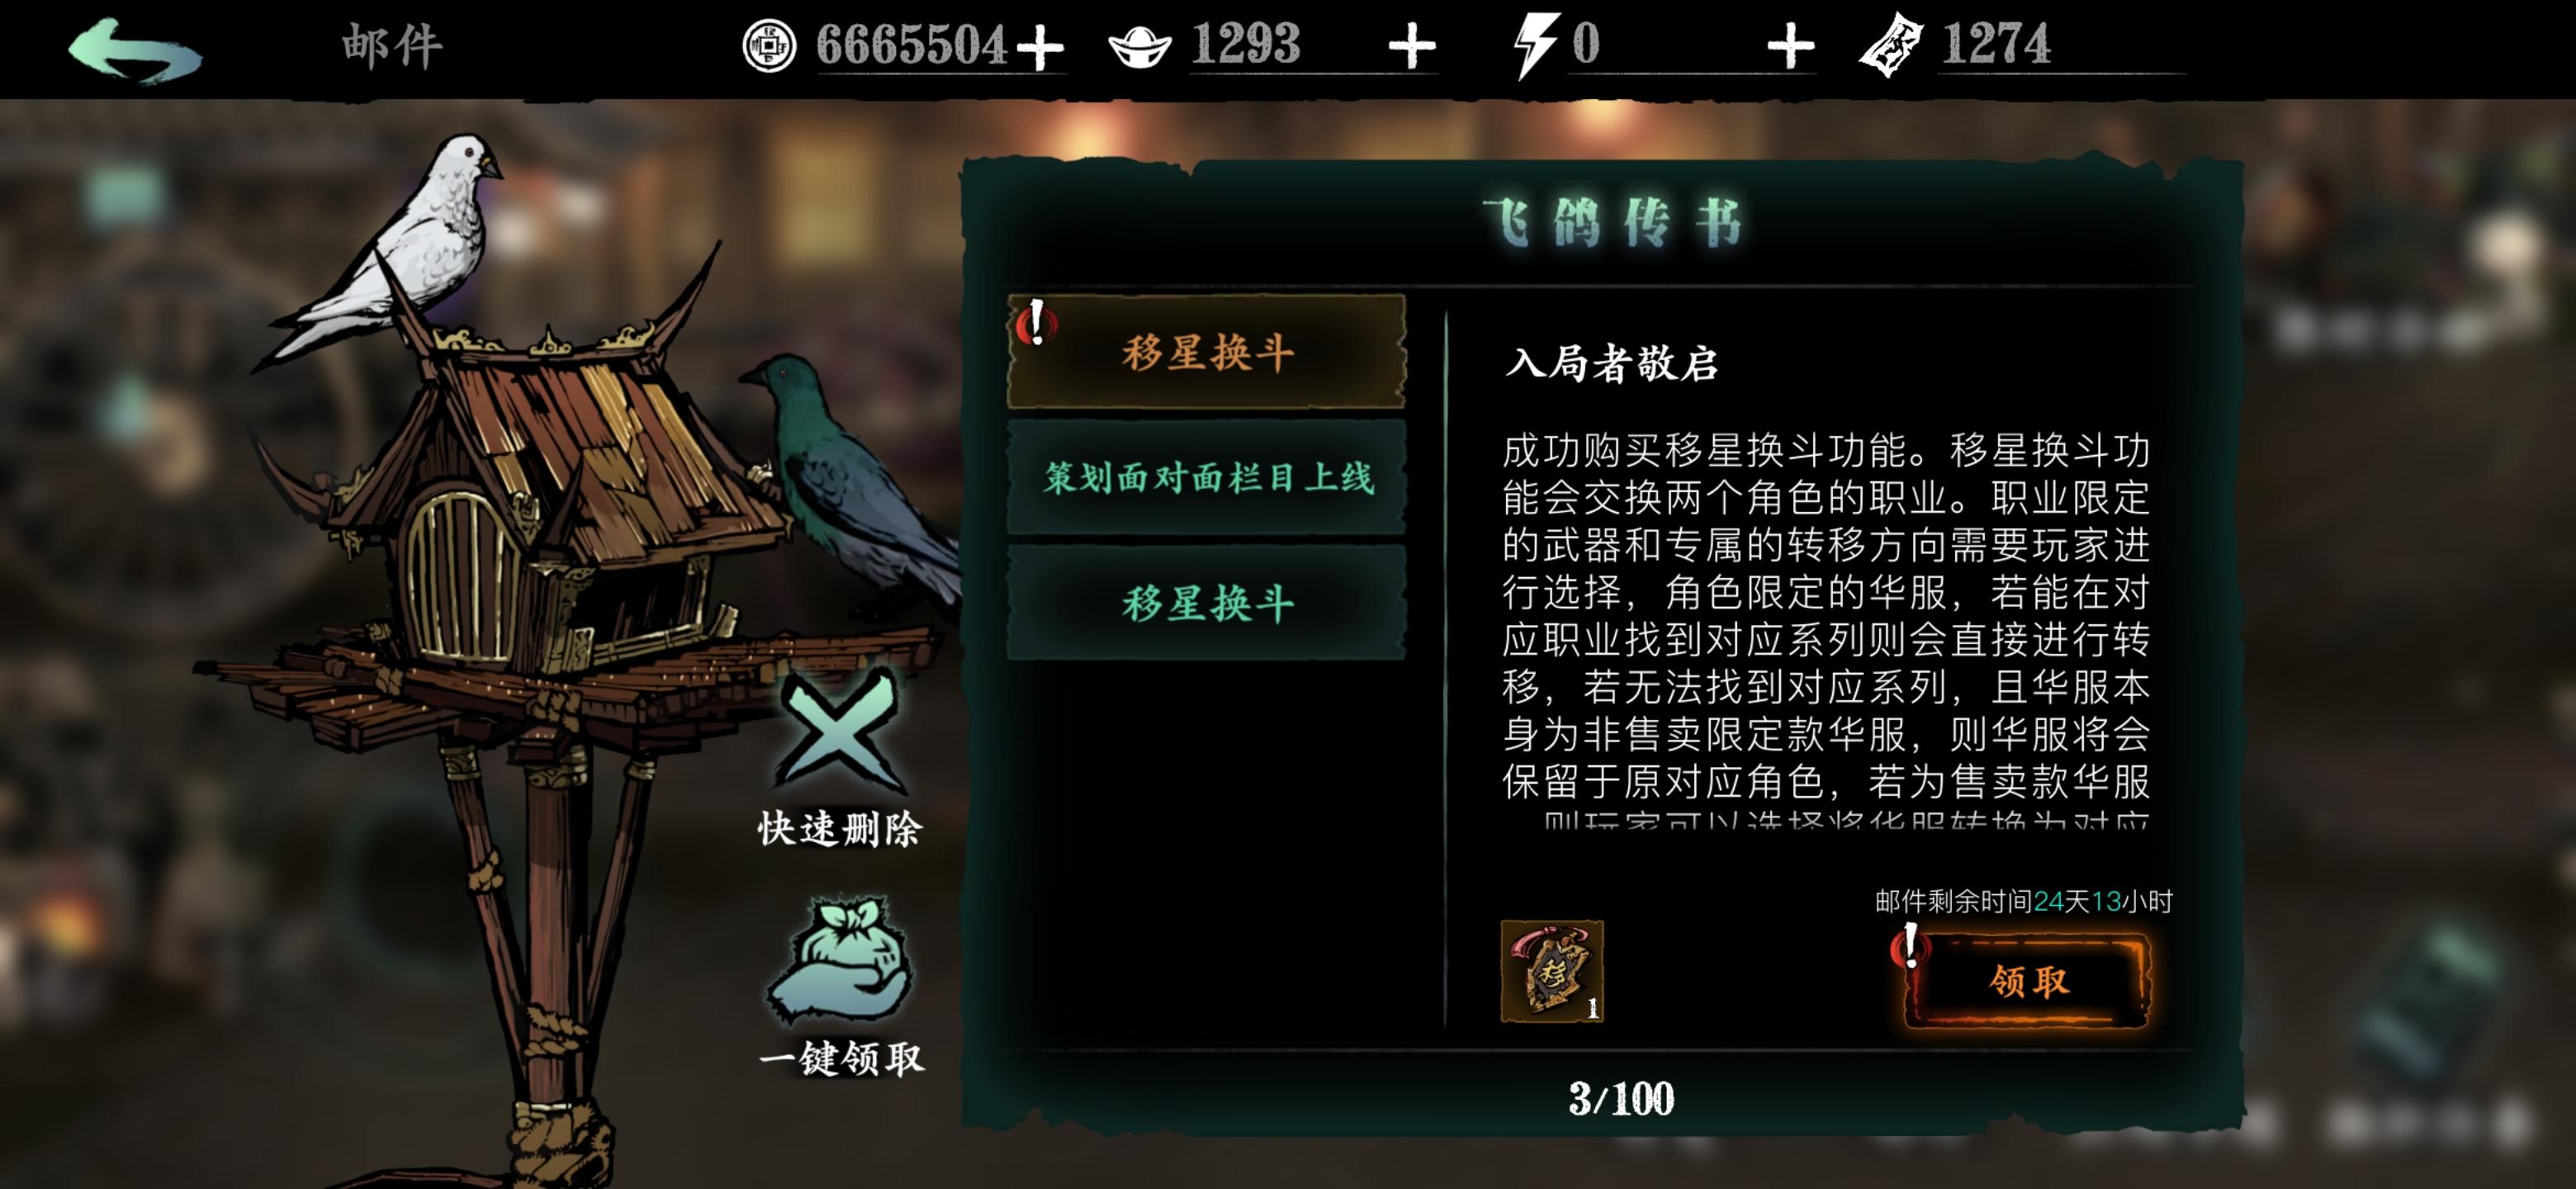Screen dimensions: 2576x1189
Task: Go back using the teal arrow icon
Action: [x=135, y=48]
